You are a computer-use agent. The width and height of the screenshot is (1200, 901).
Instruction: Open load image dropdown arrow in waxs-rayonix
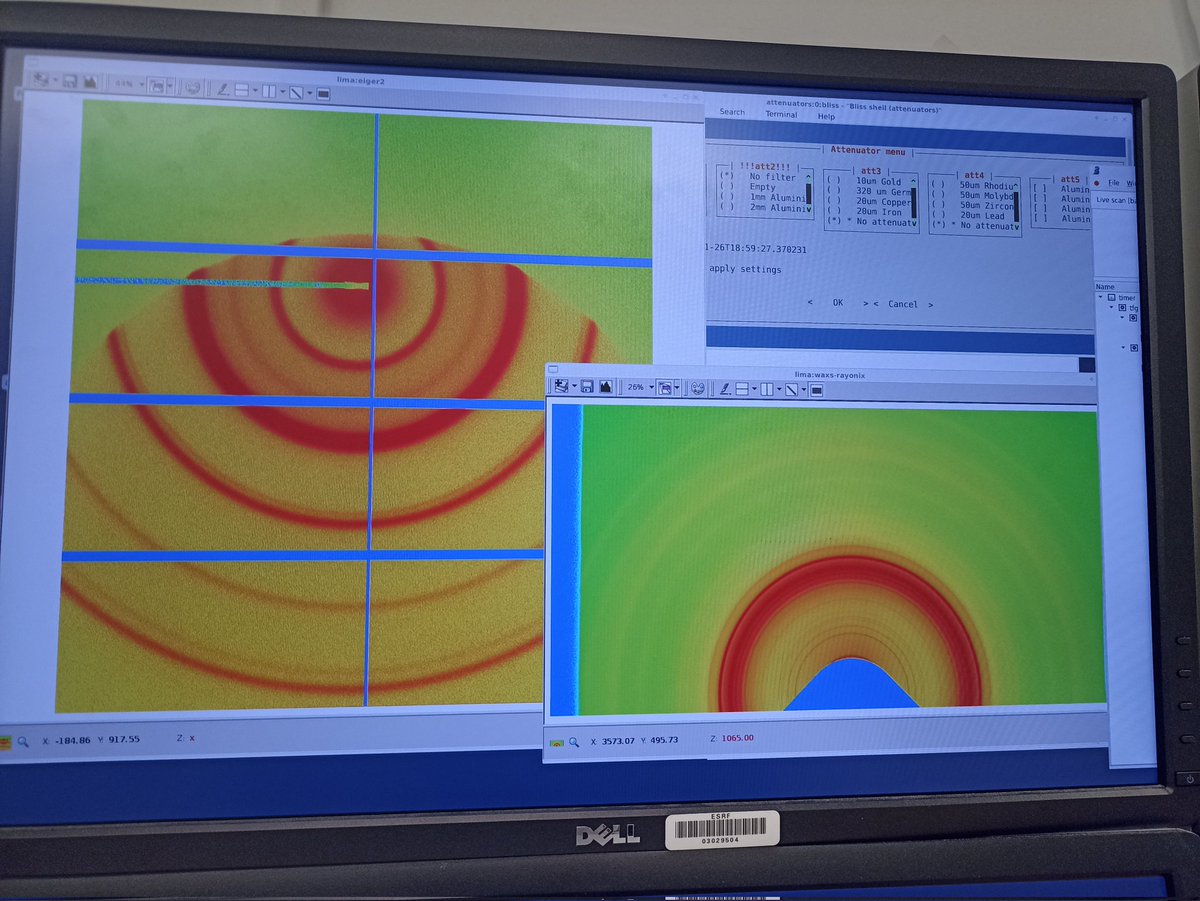pos(574,386)
